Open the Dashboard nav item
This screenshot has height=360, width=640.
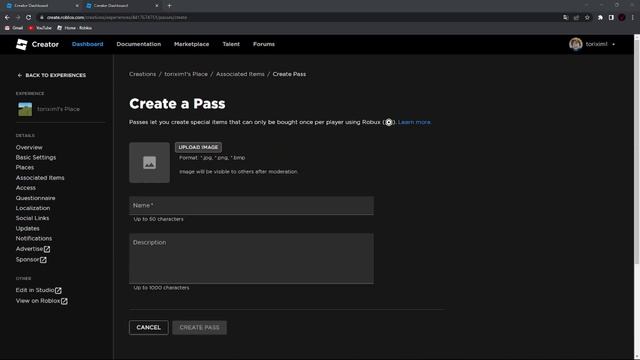click(x=87, y=44)
